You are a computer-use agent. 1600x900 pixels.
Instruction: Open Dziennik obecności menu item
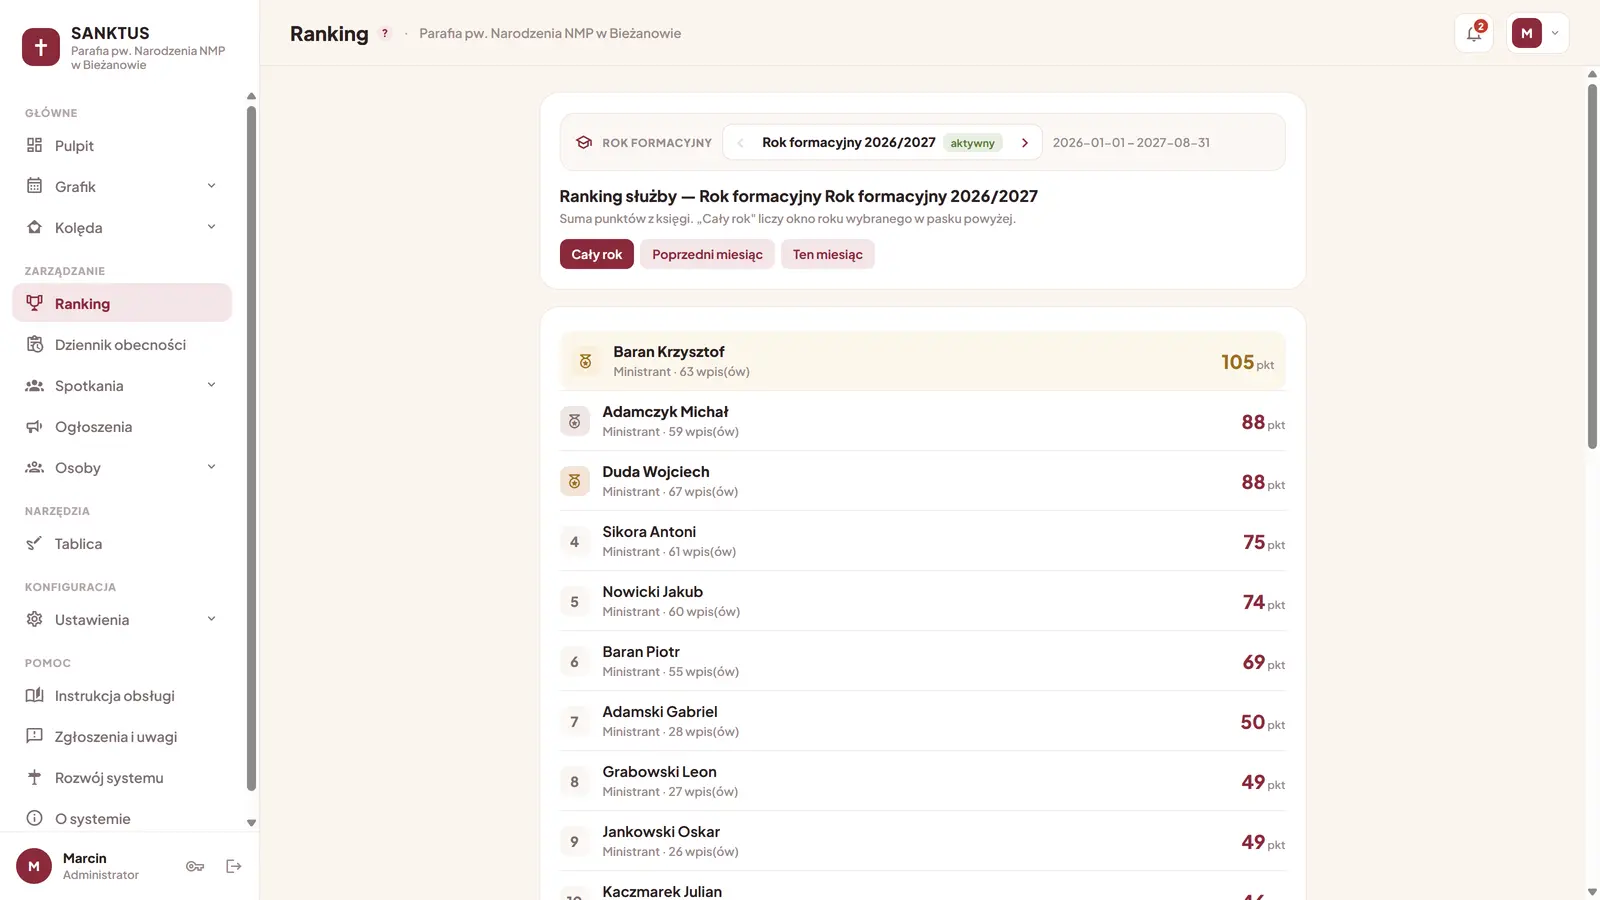[122, 344]
